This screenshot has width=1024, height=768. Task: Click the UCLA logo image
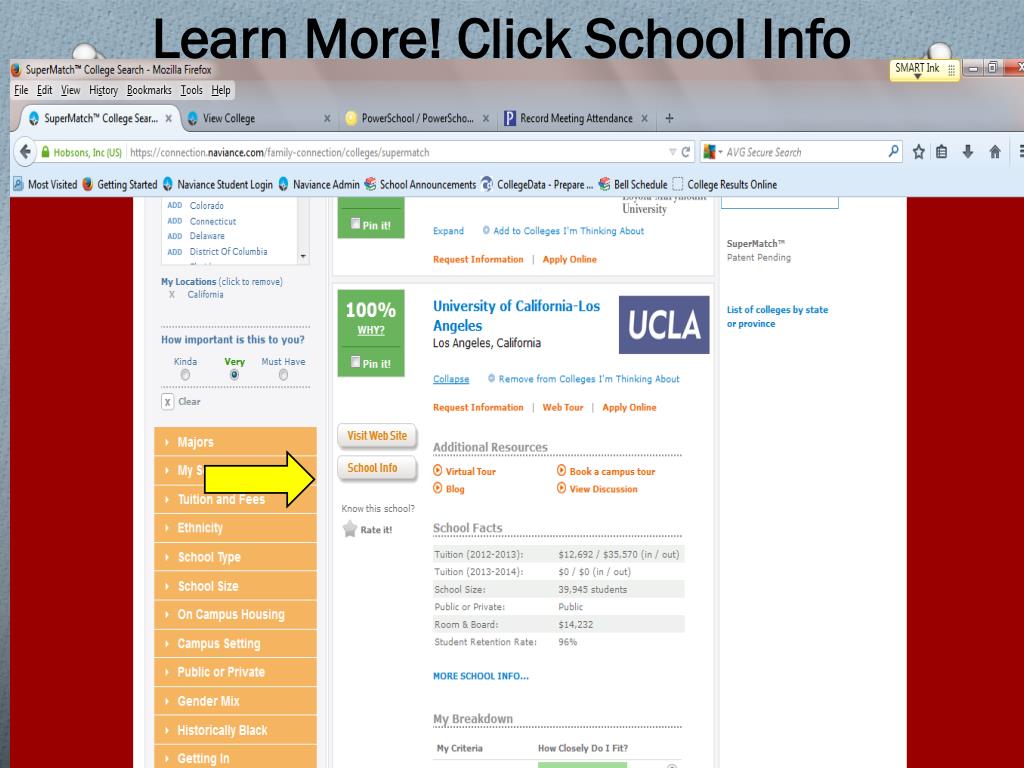coord(664,325)
